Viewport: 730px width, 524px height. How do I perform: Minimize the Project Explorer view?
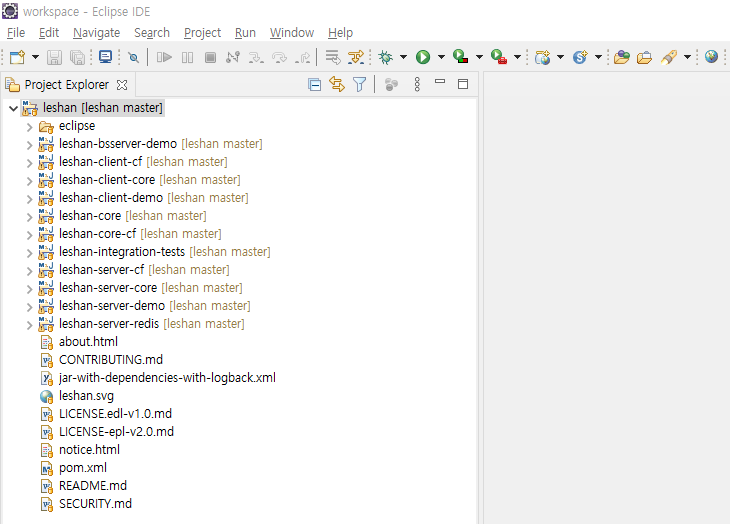tap(440, 82)
